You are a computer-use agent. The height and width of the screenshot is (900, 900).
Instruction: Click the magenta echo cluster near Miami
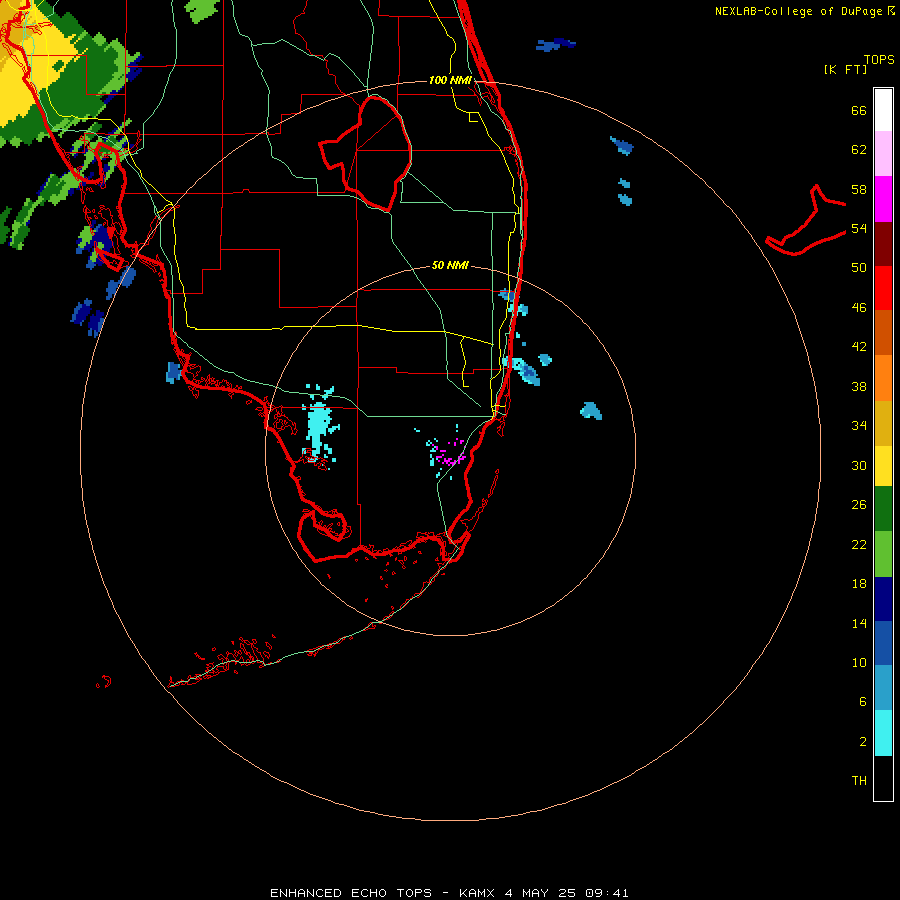(449, 452)
